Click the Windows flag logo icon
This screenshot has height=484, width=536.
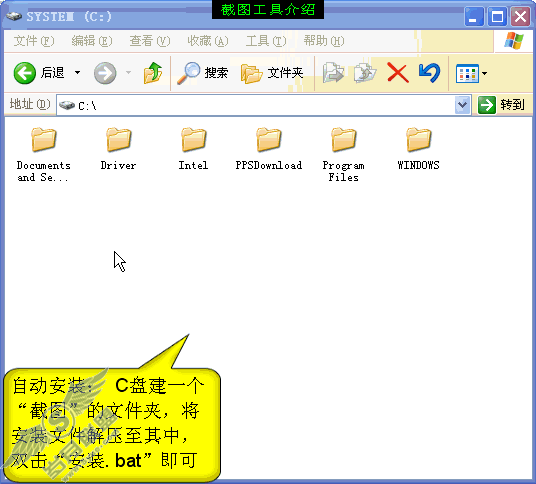(x=514, y=41)
